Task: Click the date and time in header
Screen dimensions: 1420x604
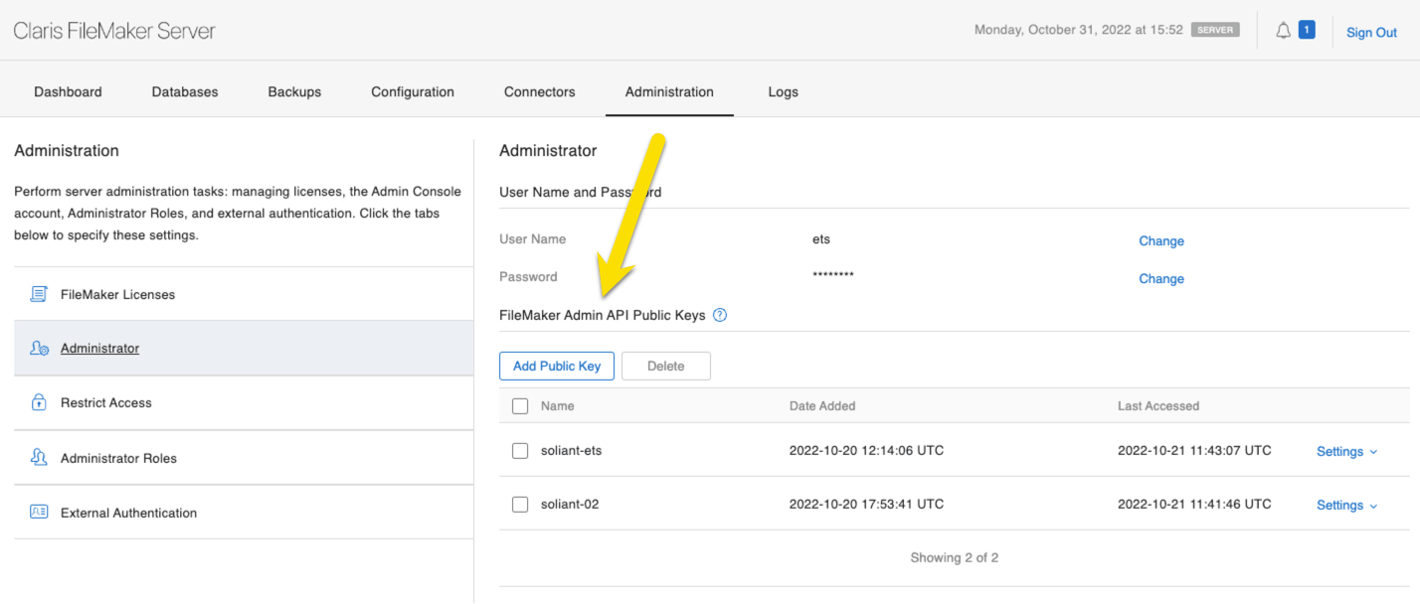Action: [1079, 30]
